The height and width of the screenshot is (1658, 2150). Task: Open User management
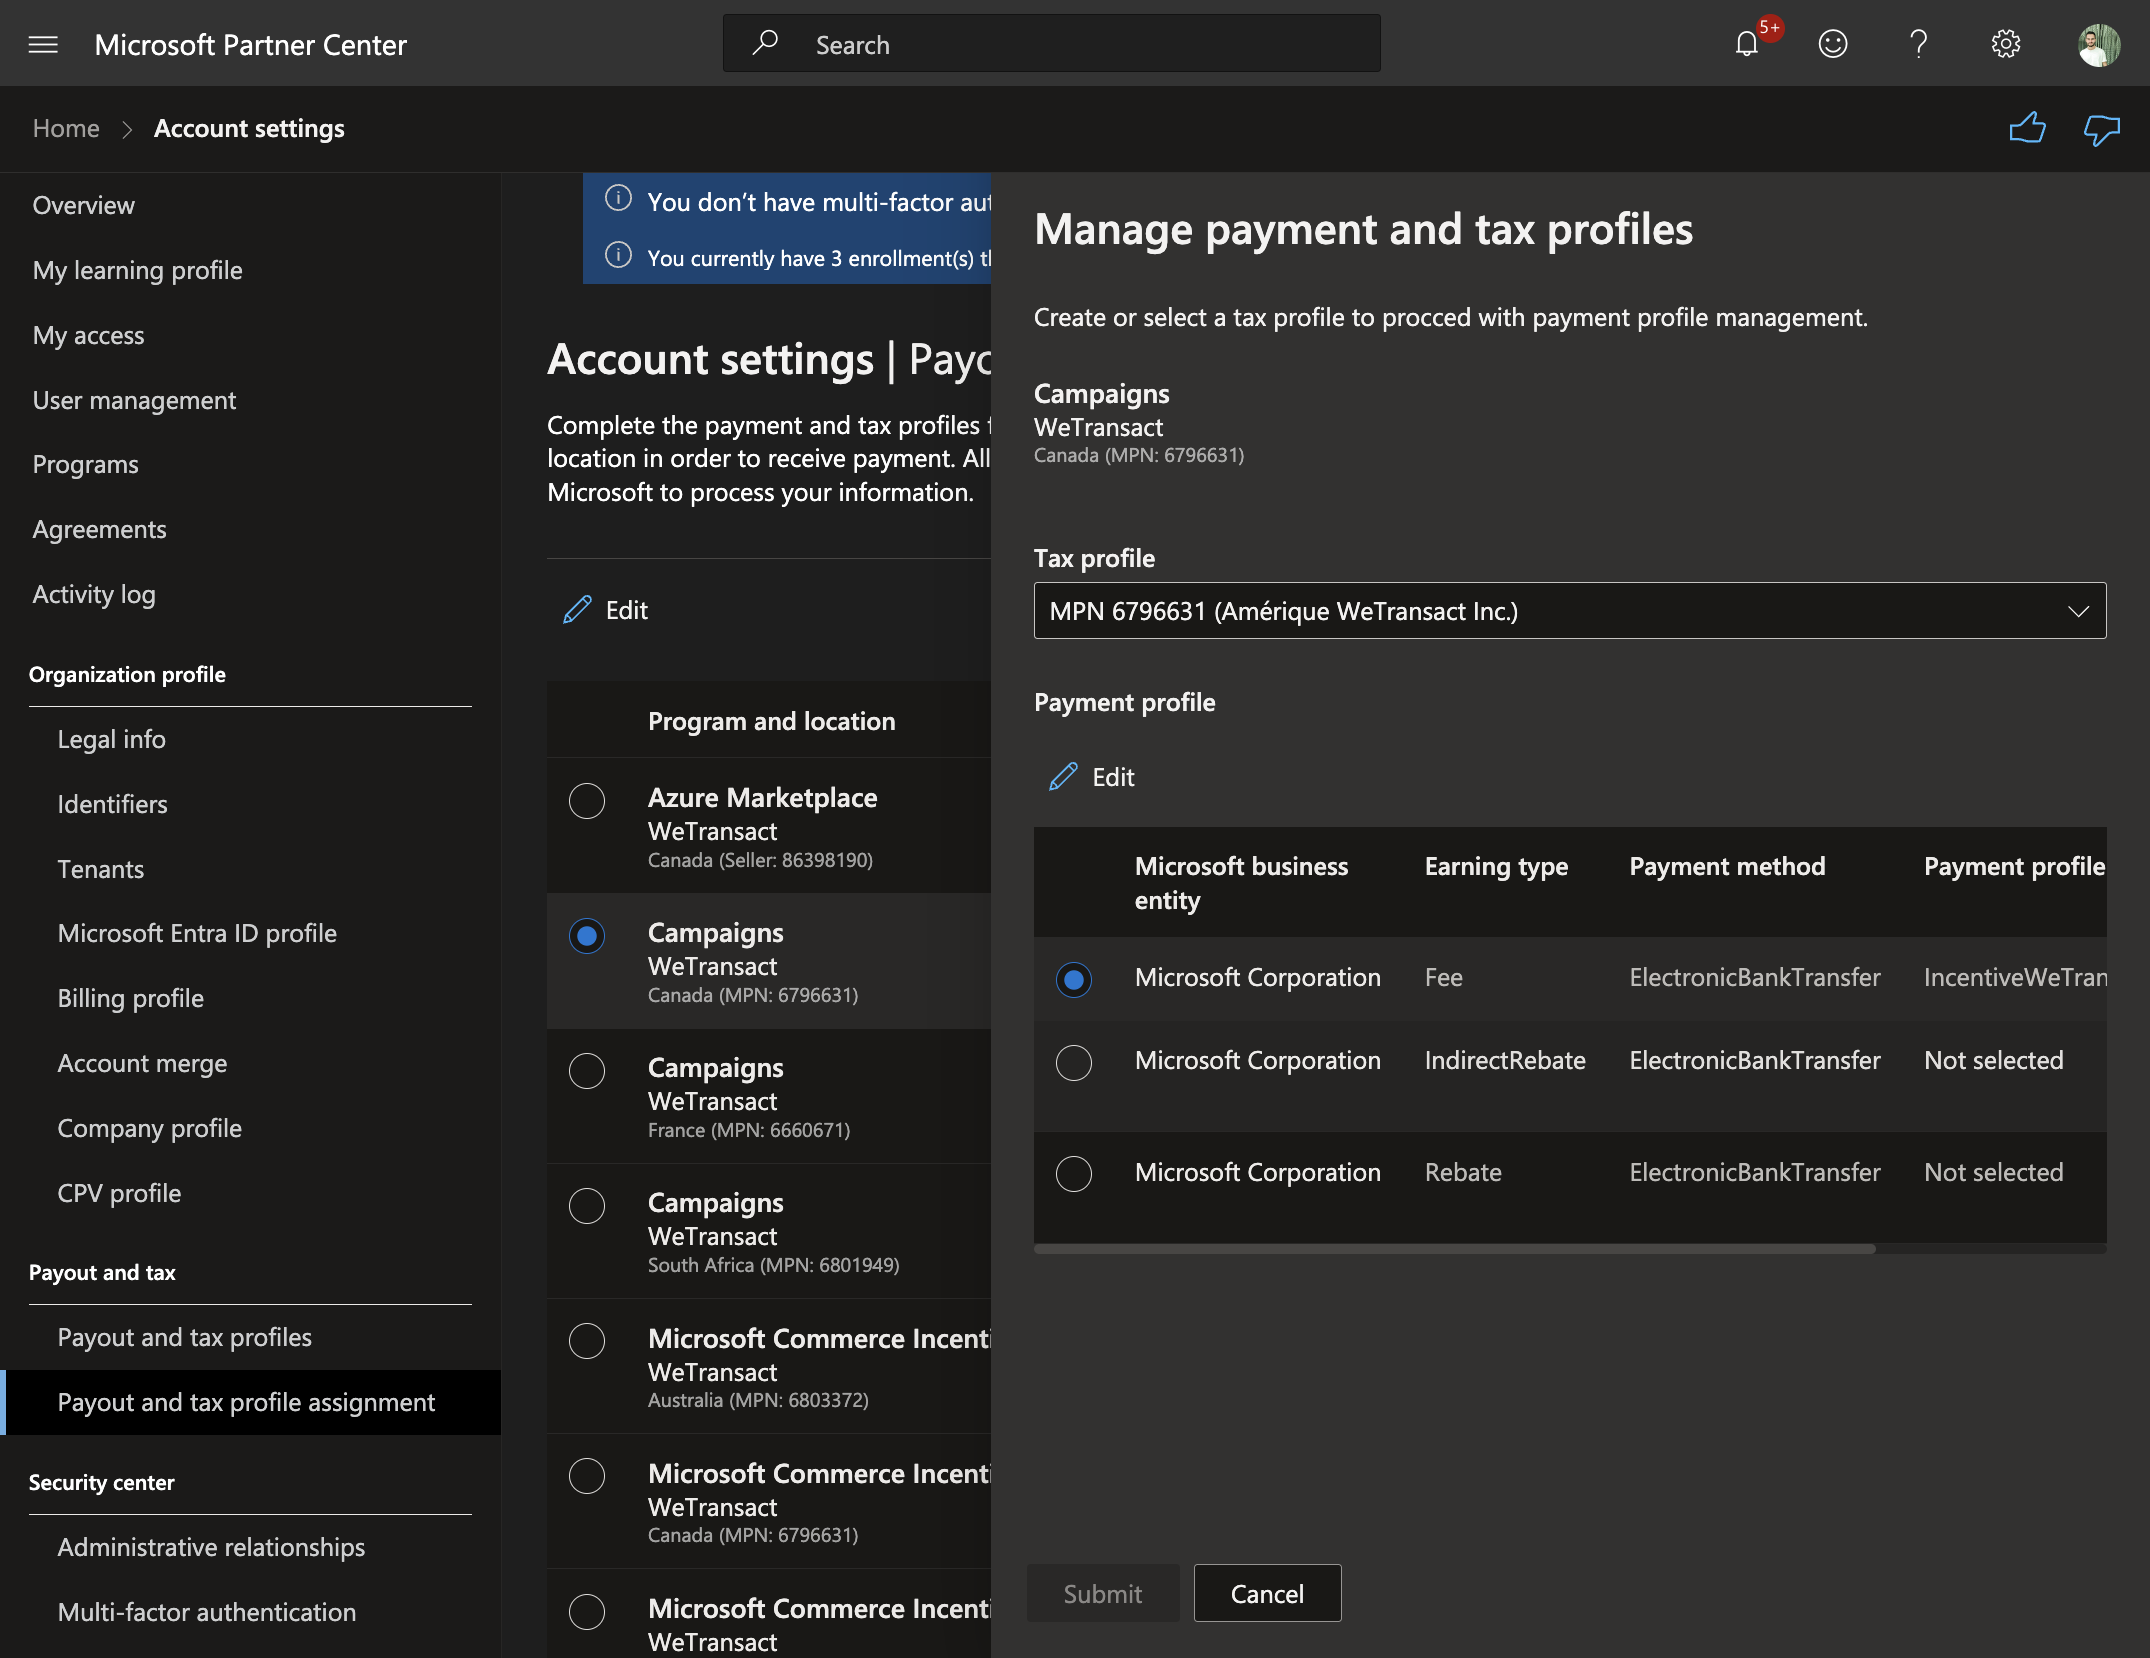click(x=135, y=400)
